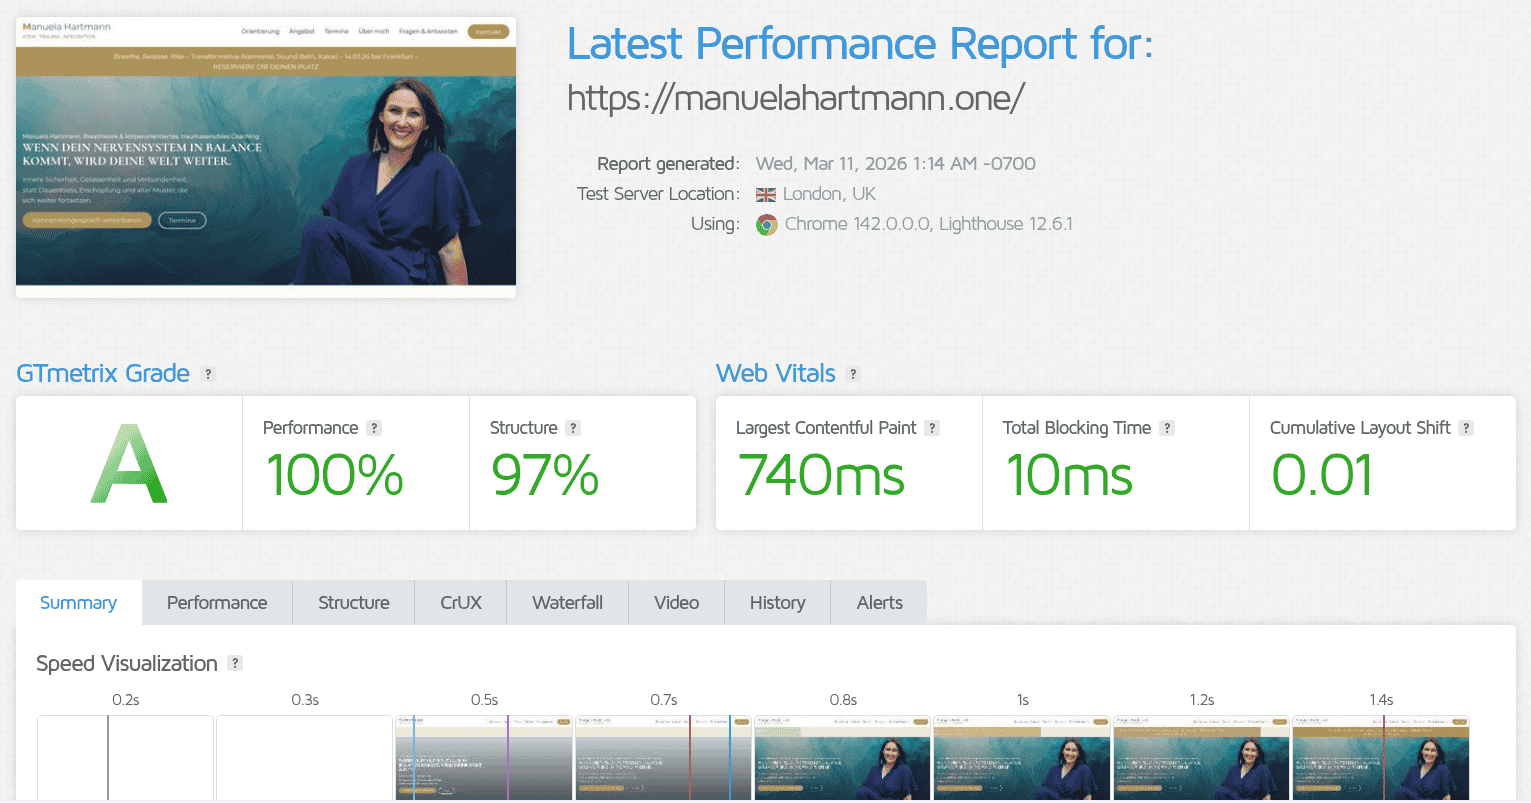Image resolution: width=1531 pixels, height=803 pixels.
Task: Open the Structure tab
Action: 353,603
